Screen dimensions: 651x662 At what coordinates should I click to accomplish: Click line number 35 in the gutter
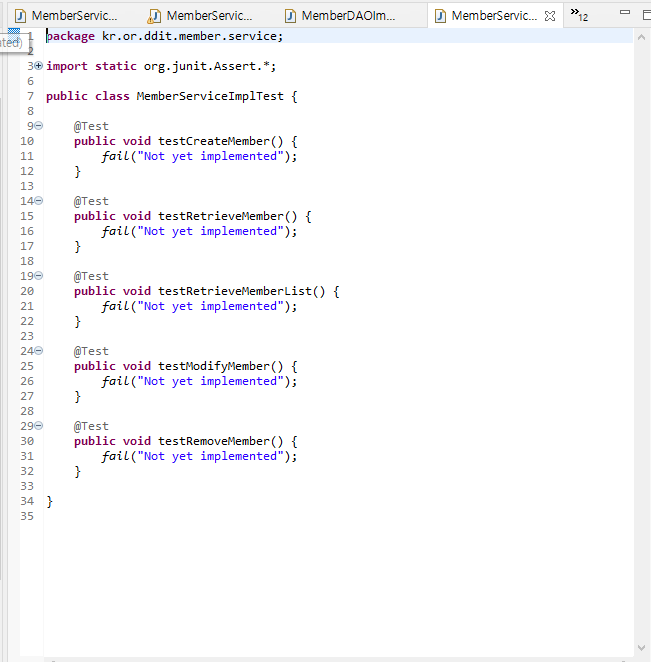click(27, 516)
